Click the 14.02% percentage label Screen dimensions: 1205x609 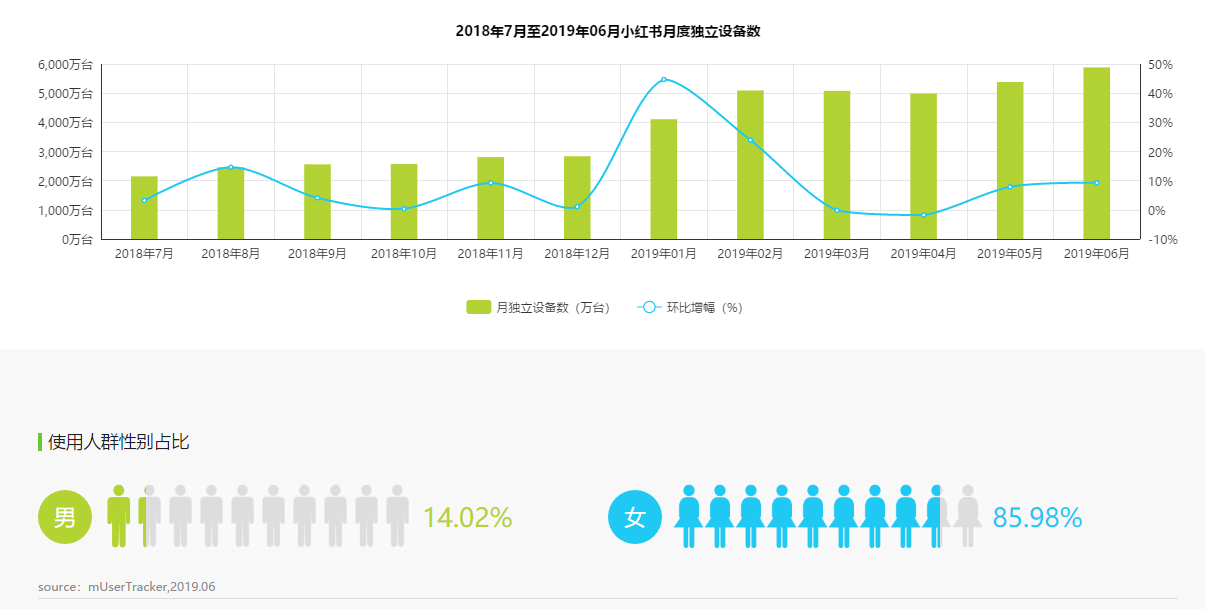(x=467, y=517)
